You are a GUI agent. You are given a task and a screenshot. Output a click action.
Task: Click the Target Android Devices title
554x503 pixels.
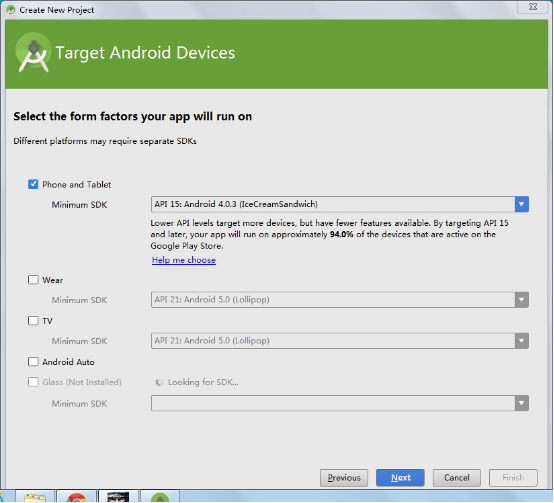pos(145,53)
